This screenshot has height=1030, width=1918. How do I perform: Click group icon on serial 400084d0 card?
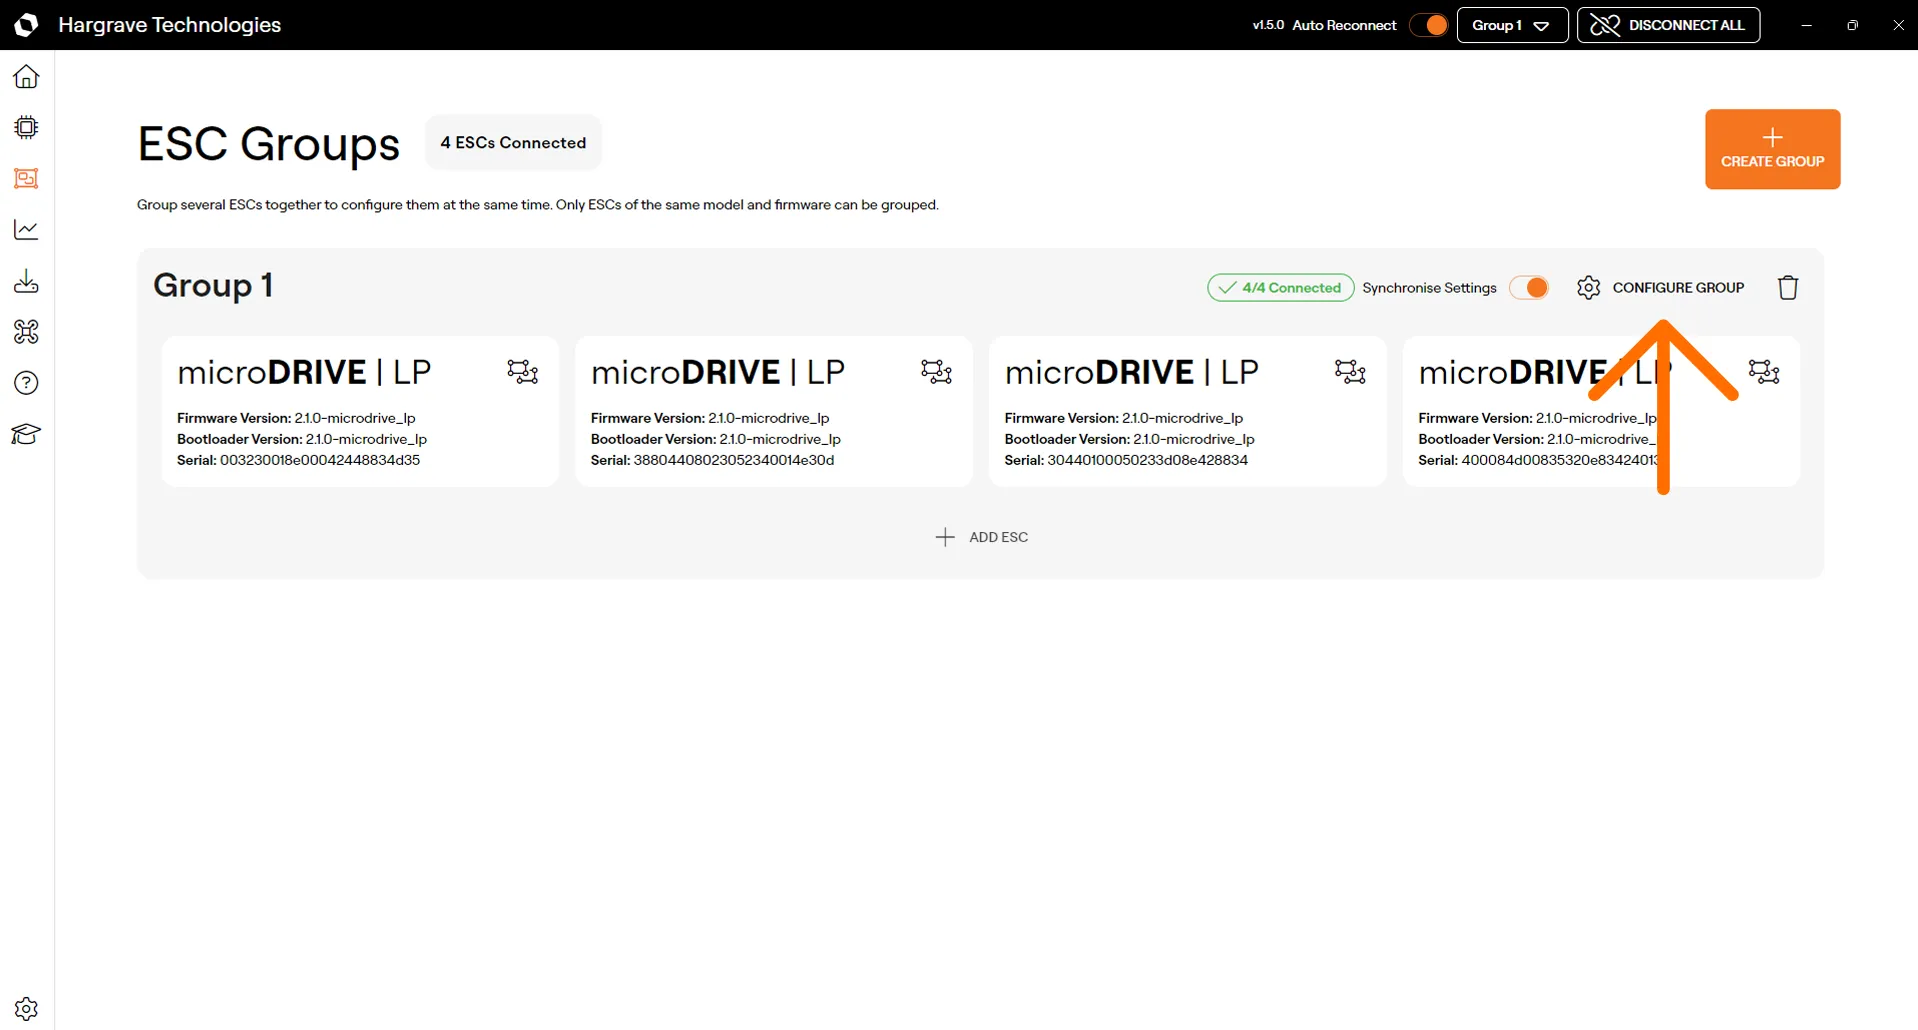tap(1764, 372)
